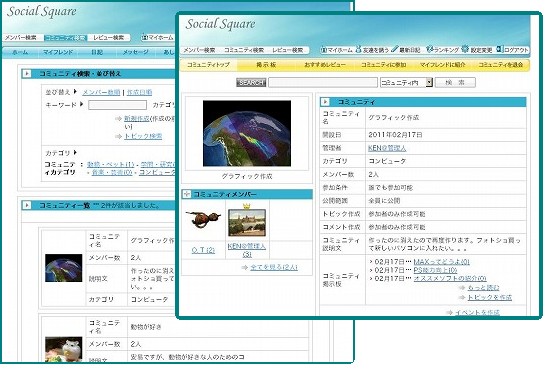Image resolution: width=551 pixels, height=378 pixels.
Task: Click O.T member avatar thumbnail
Action: coord(203,219)
